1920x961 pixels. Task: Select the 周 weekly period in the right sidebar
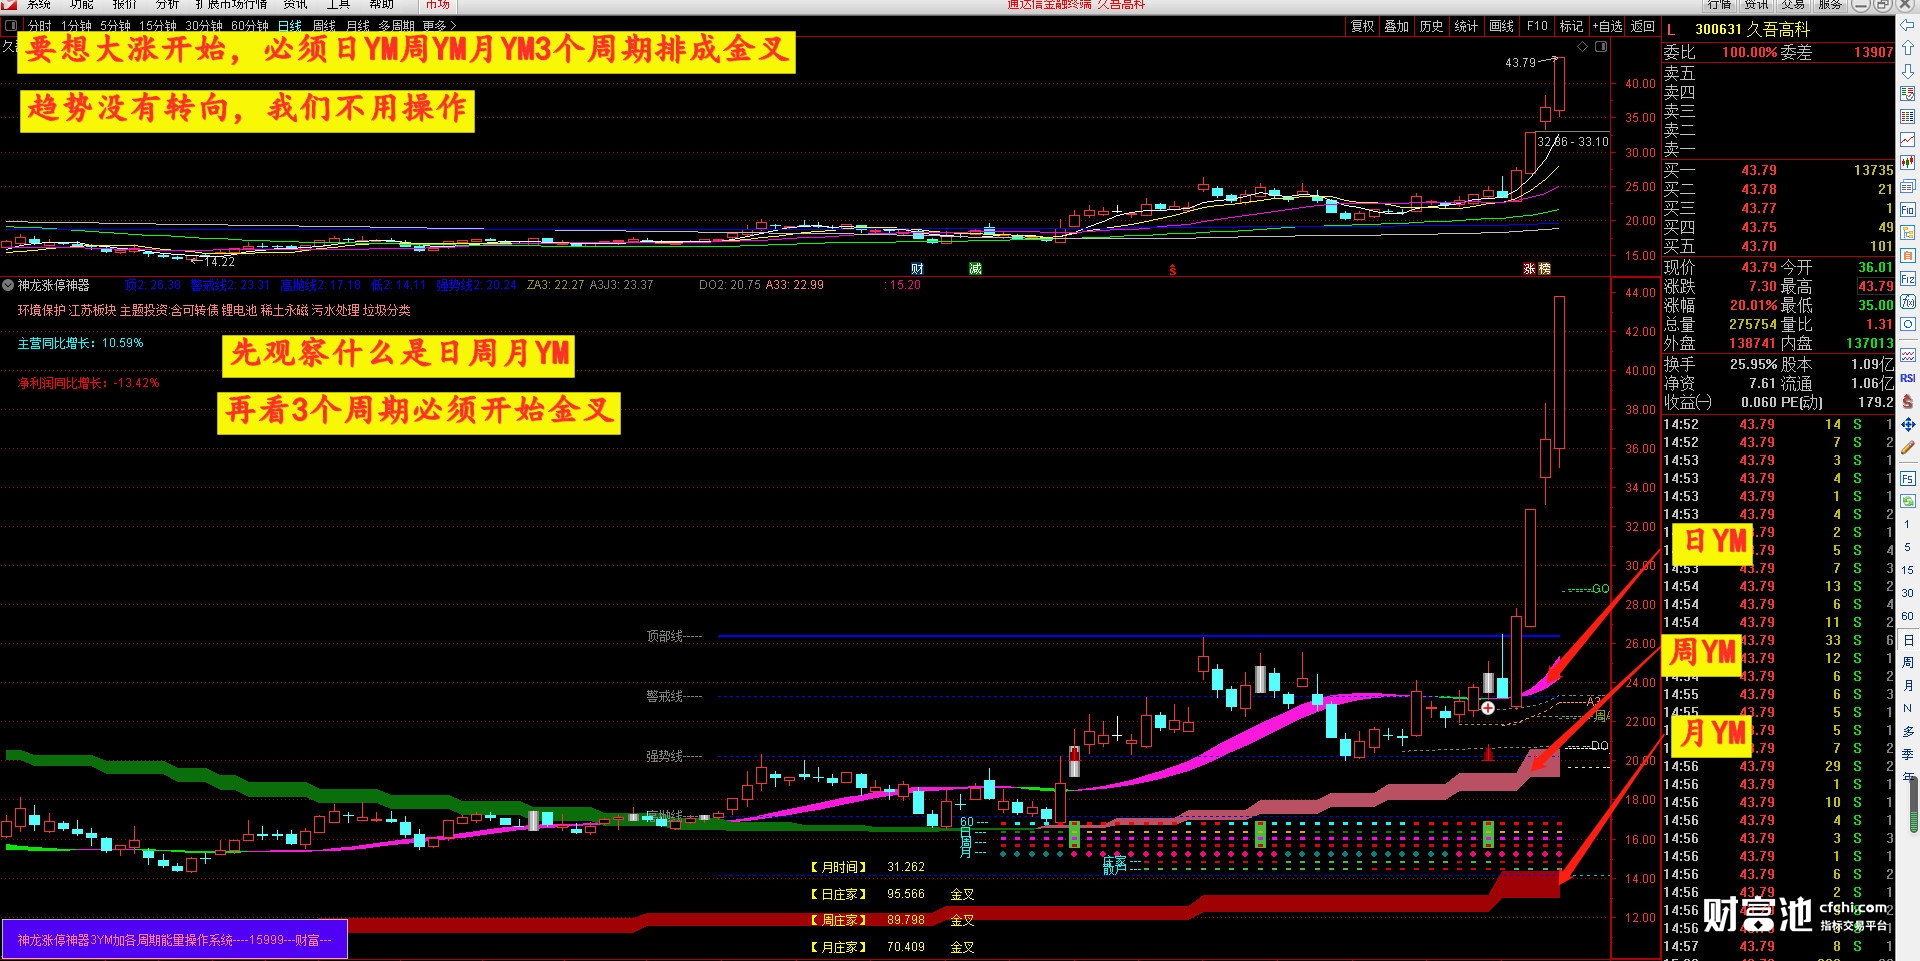coord(1908,663)
